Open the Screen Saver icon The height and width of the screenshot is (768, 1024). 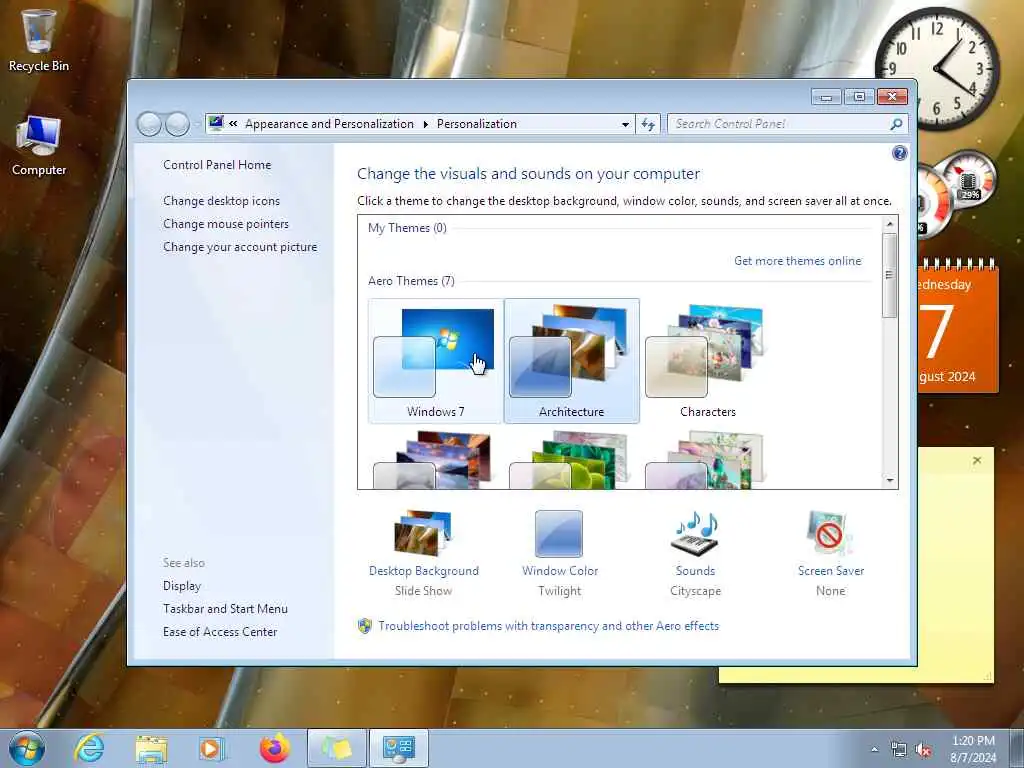[x=829, y=533]
